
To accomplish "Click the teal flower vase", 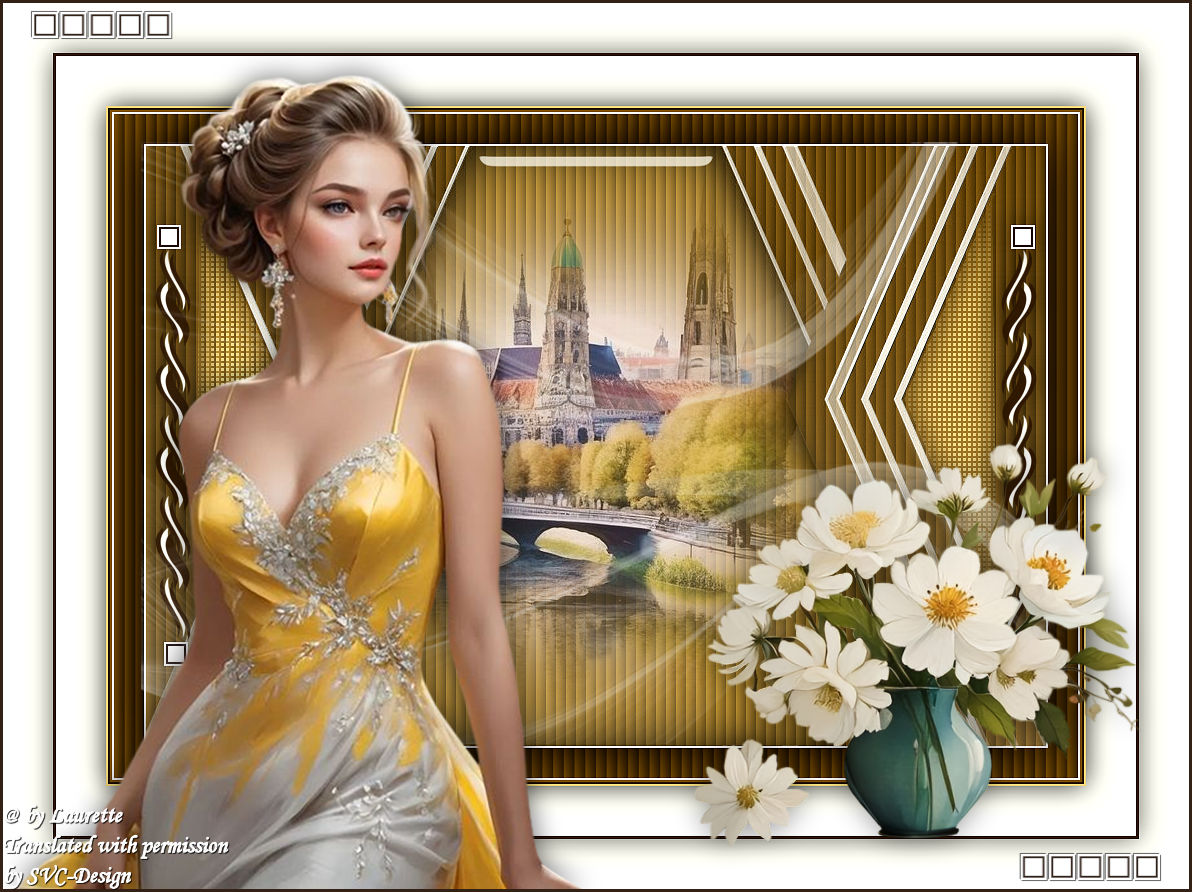I will 918,760.
